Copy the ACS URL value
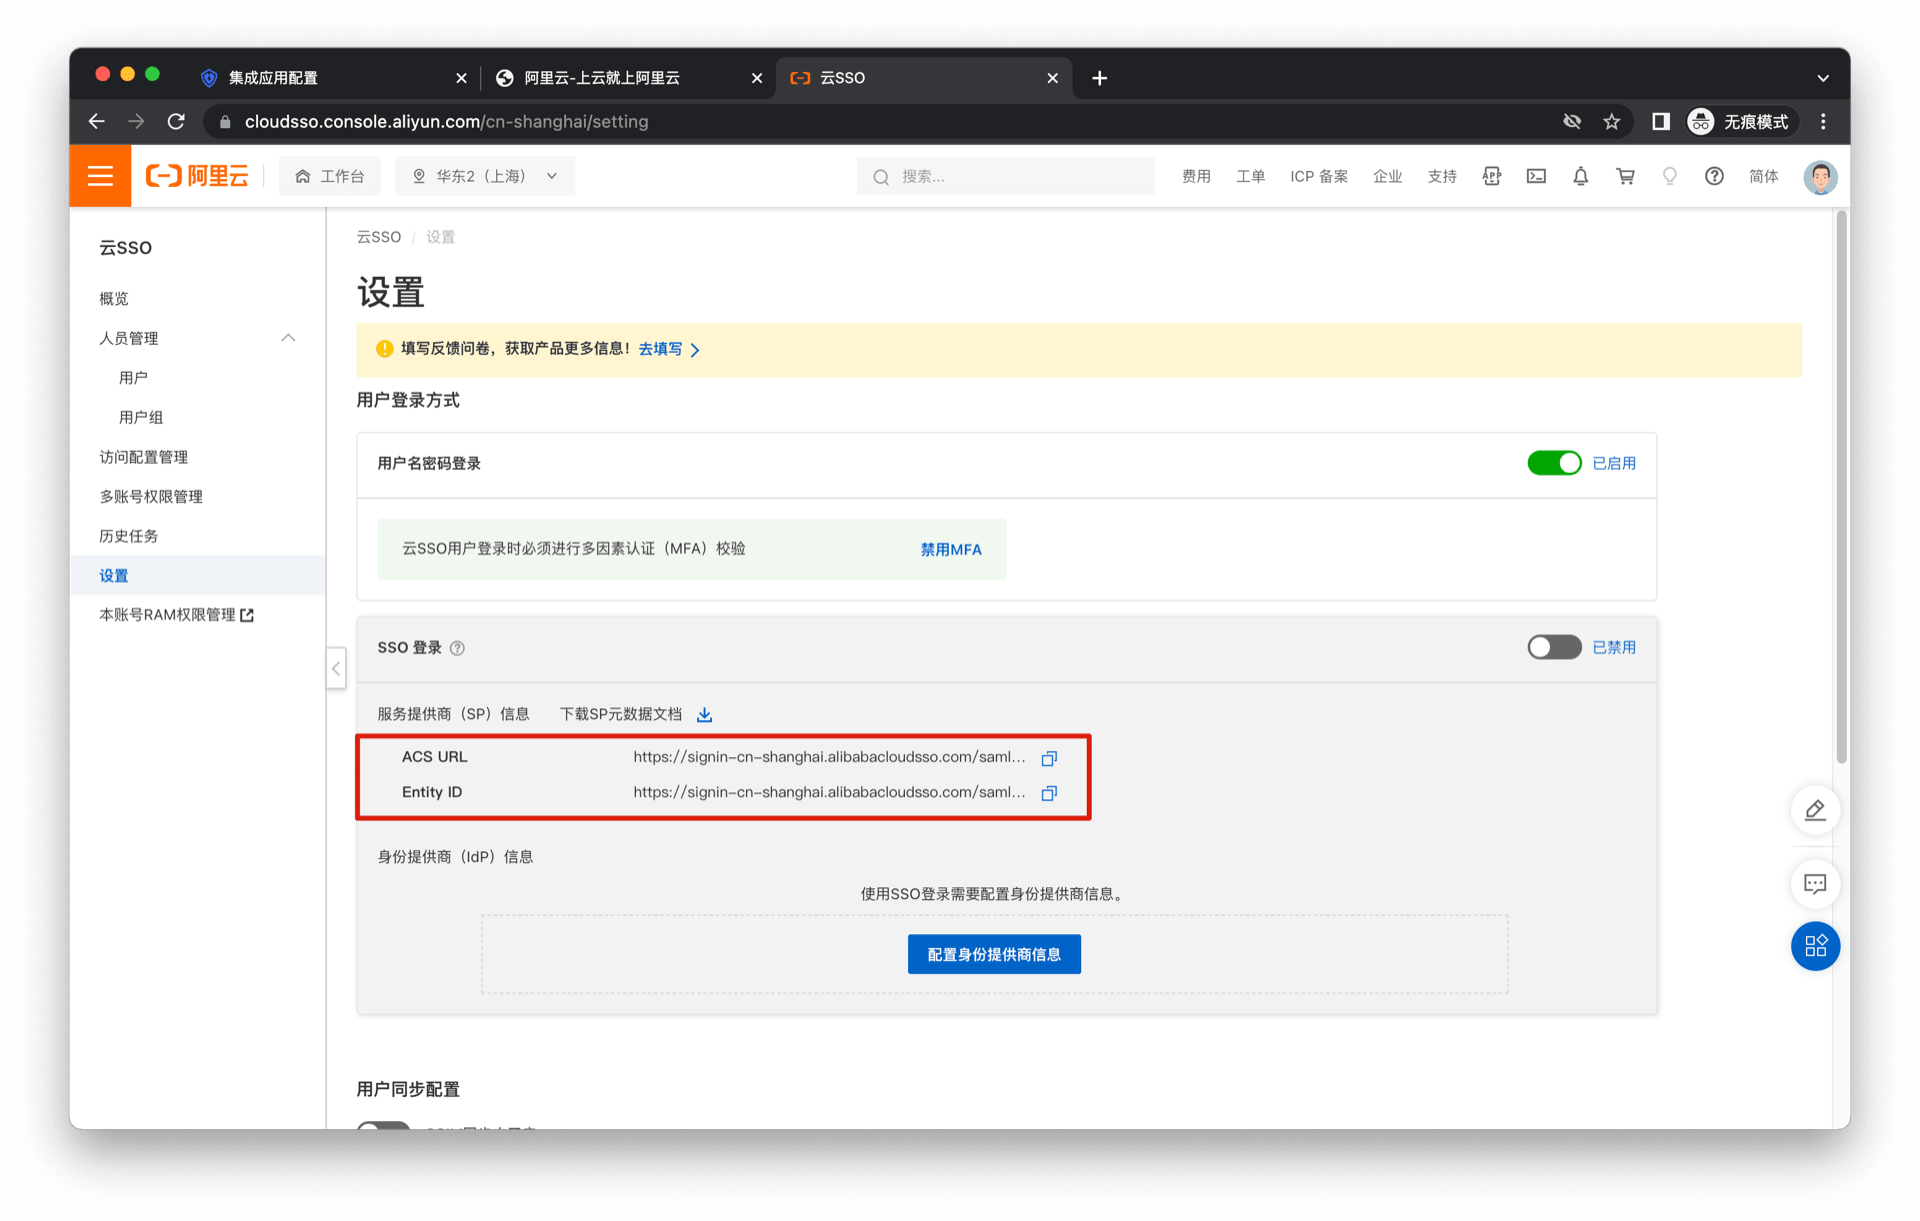 pos(1049,758)
